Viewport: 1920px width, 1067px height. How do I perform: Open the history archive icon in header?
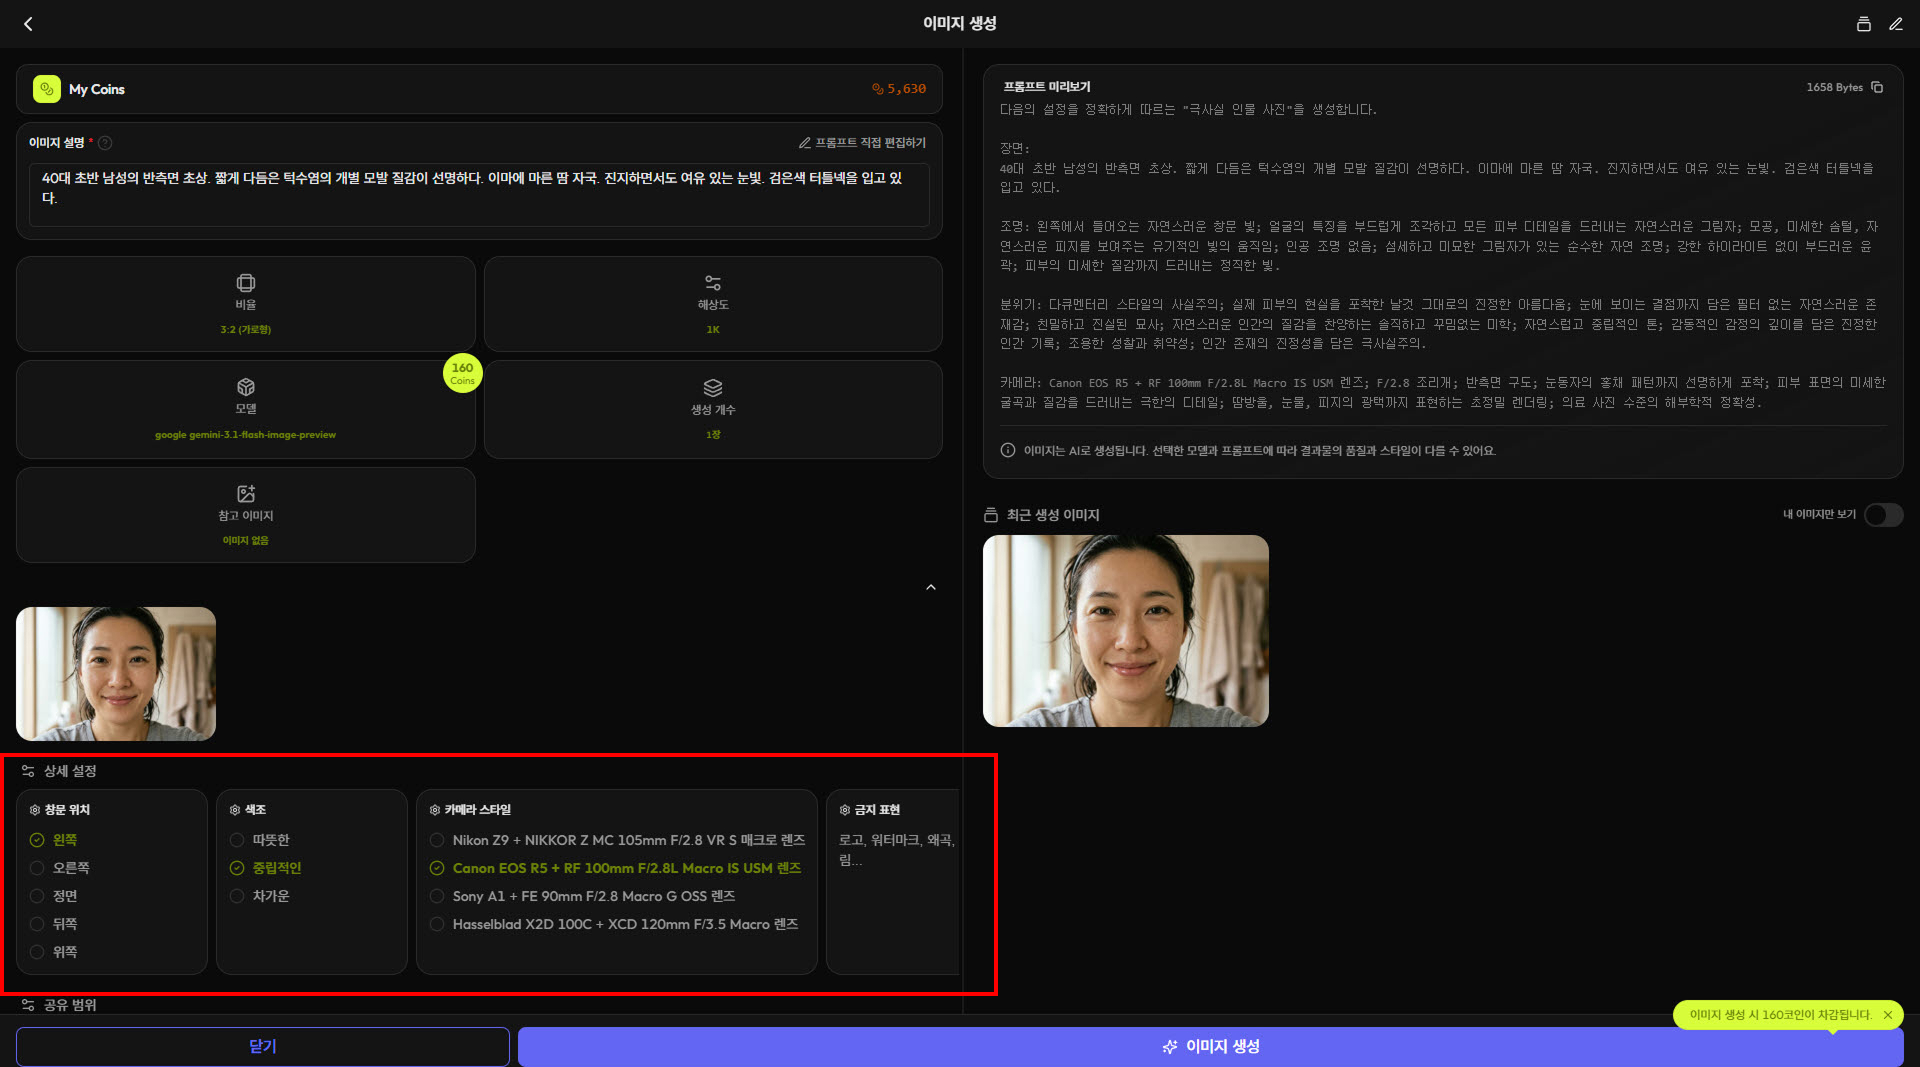click(x=1863, y=24)
